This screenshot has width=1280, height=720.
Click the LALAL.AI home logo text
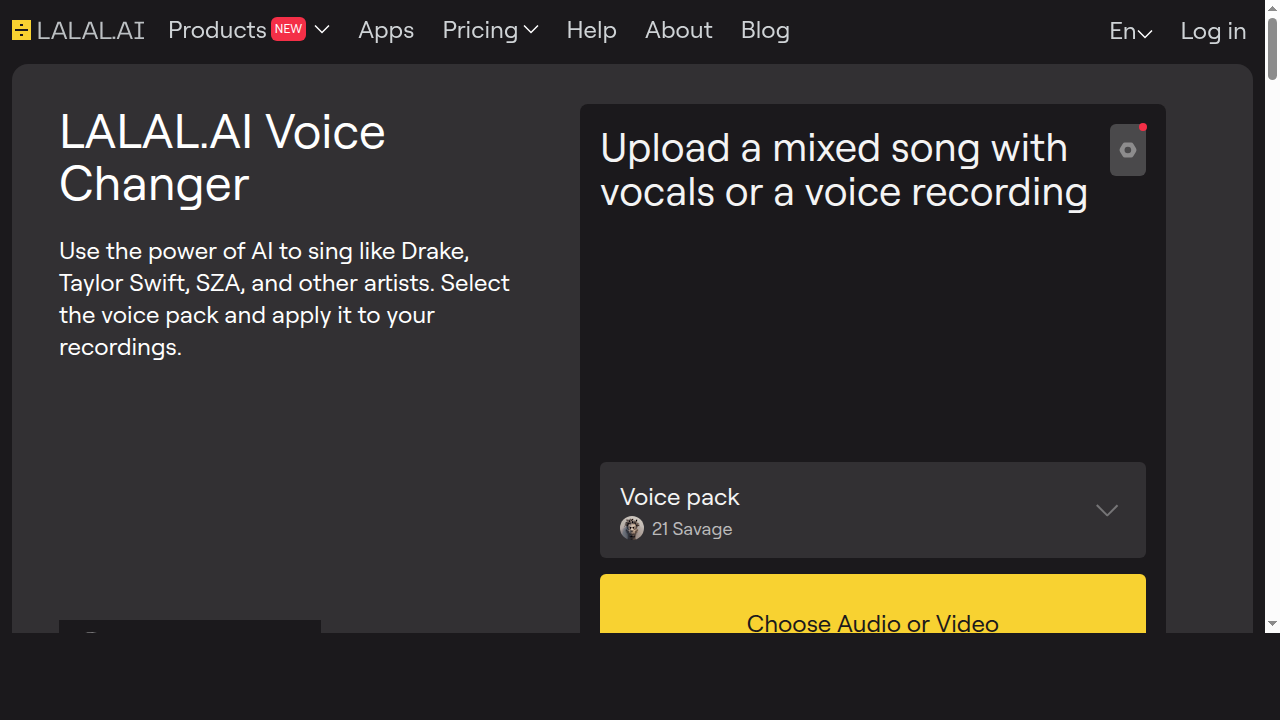pos(90,31)
